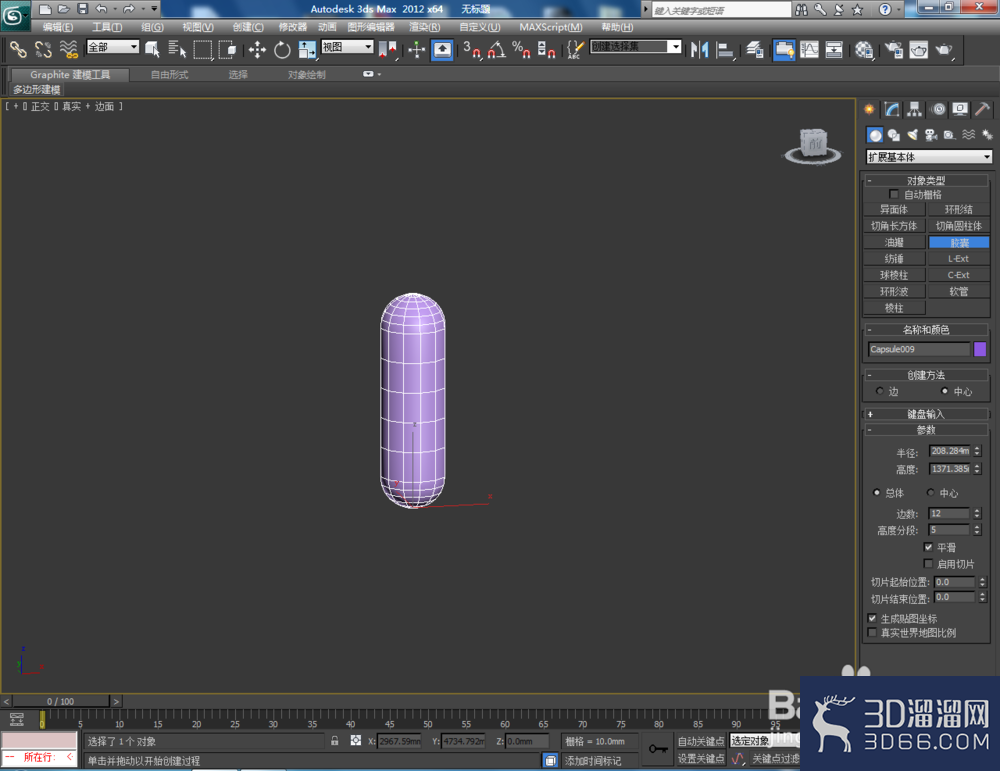Click the 自动关键点 button
Screen dimensions: 1000x771
700,741
